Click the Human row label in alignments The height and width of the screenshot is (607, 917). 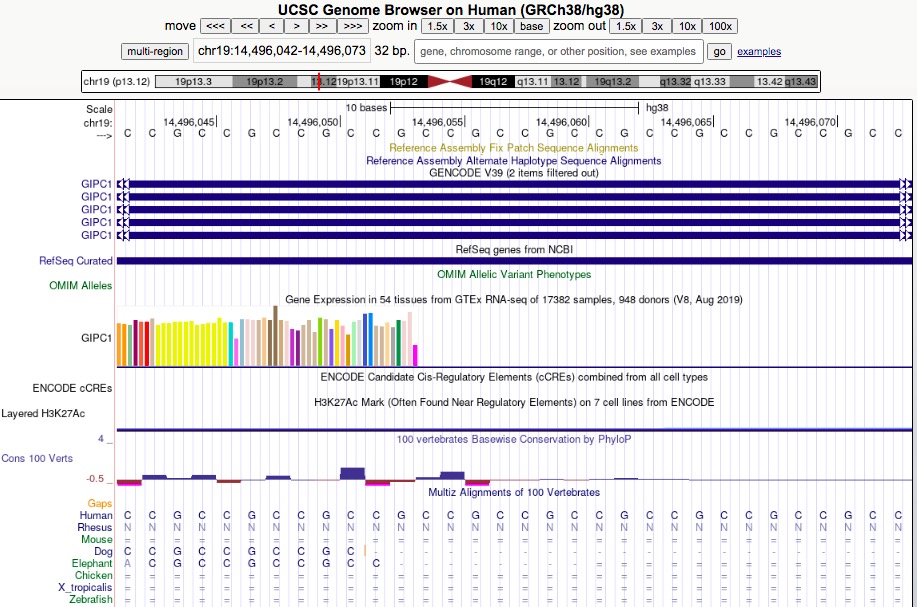(96, 515)
